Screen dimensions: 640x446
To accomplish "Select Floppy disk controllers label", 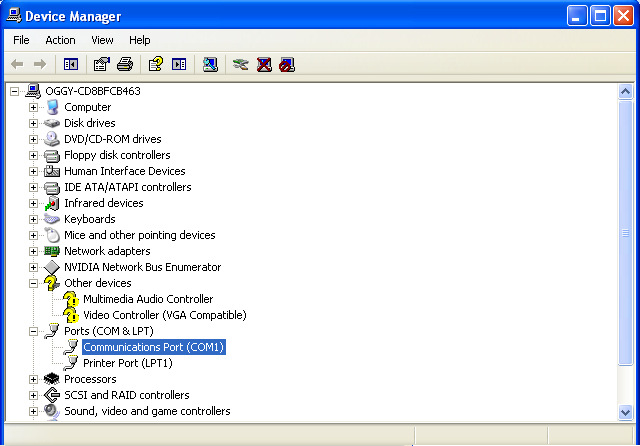I will 117,155.
